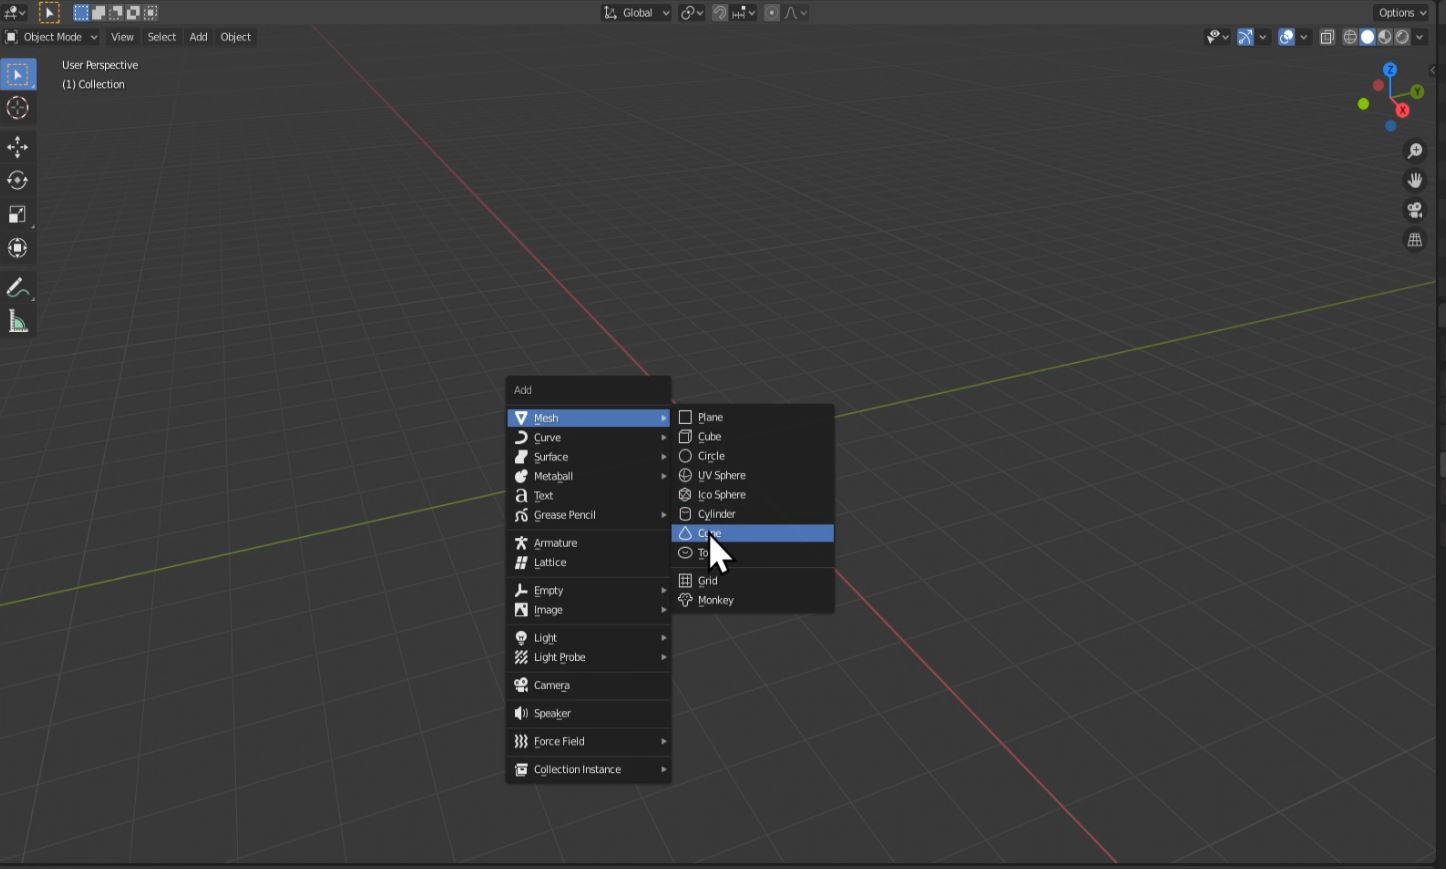Expand the Light submenu
Image resolution: width=1446 pixels, height=869 pixels.
588,638
